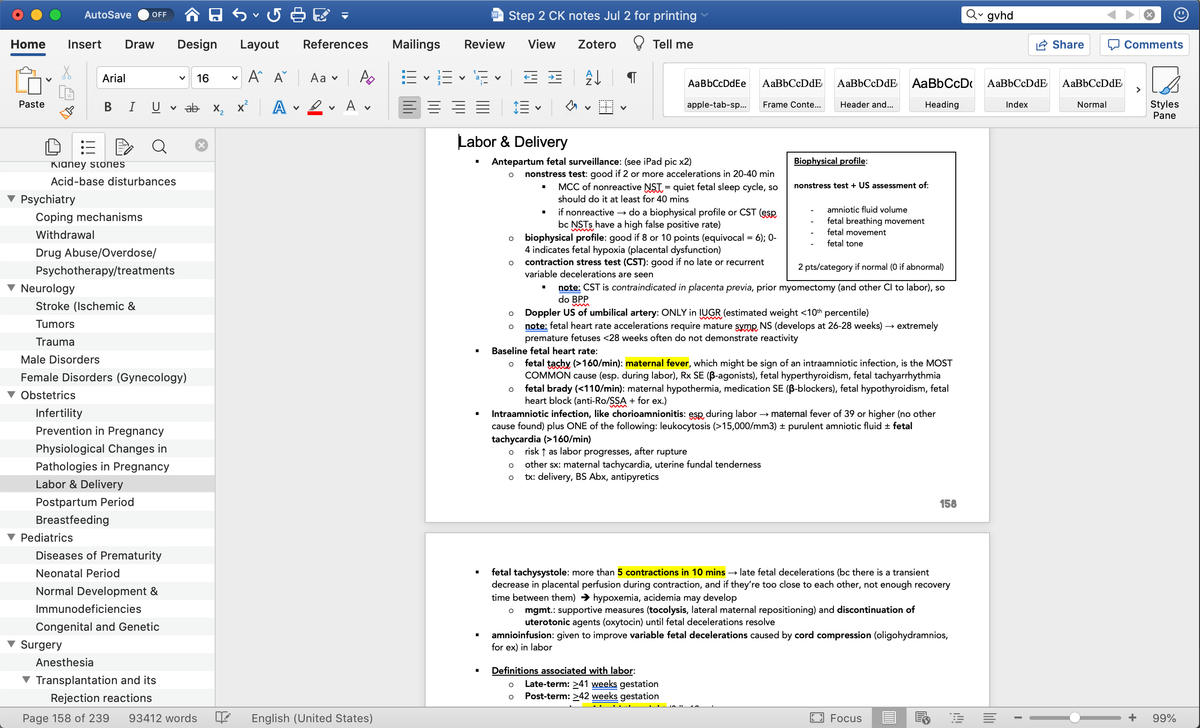
Task: Apply the Index style
Action: click(1016, 92)
